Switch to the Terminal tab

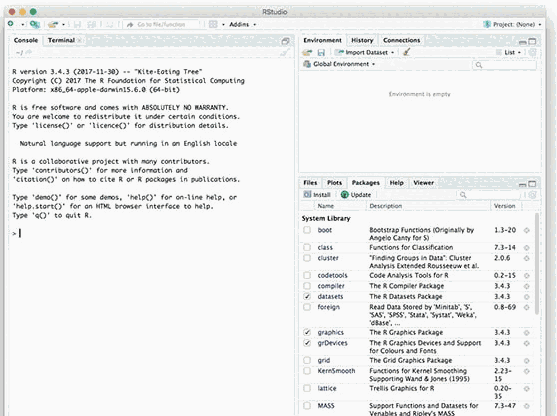[61, 40]
